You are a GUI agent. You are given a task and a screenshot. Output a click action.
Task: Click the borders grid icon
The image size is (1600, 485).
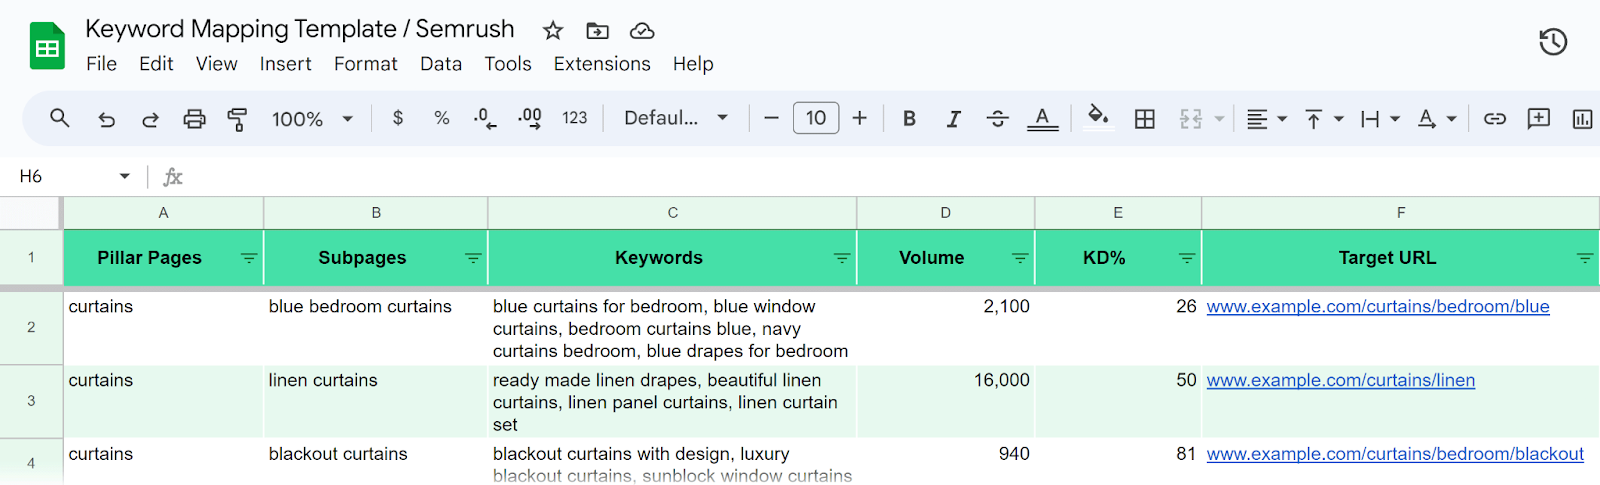(1144, 119)
